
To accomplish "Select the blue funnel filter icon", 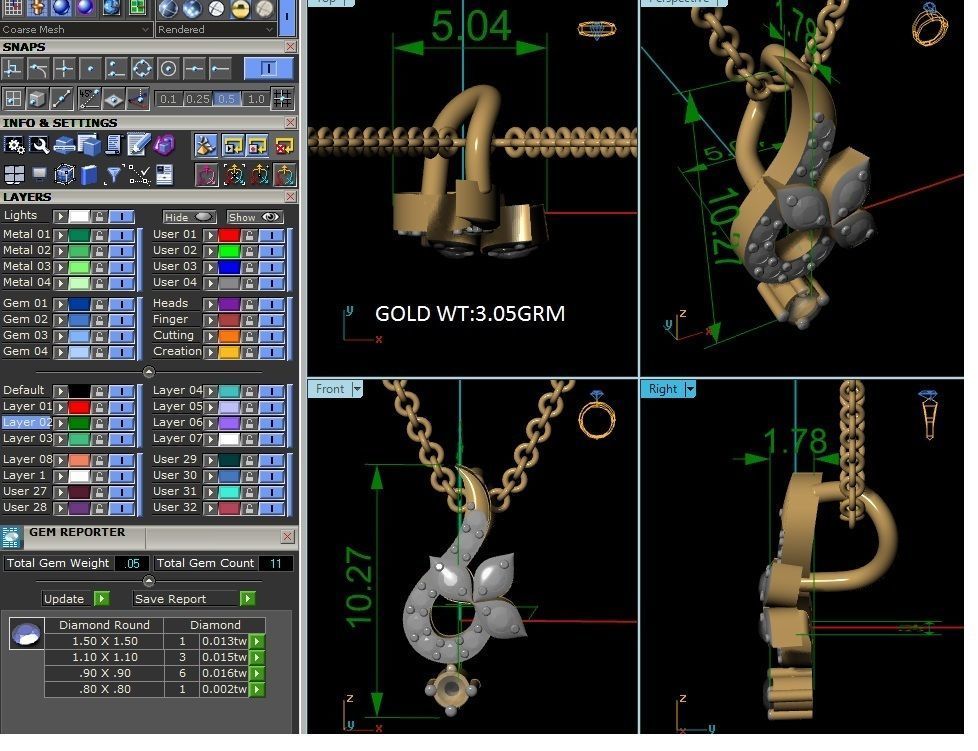I will [113, 175].
